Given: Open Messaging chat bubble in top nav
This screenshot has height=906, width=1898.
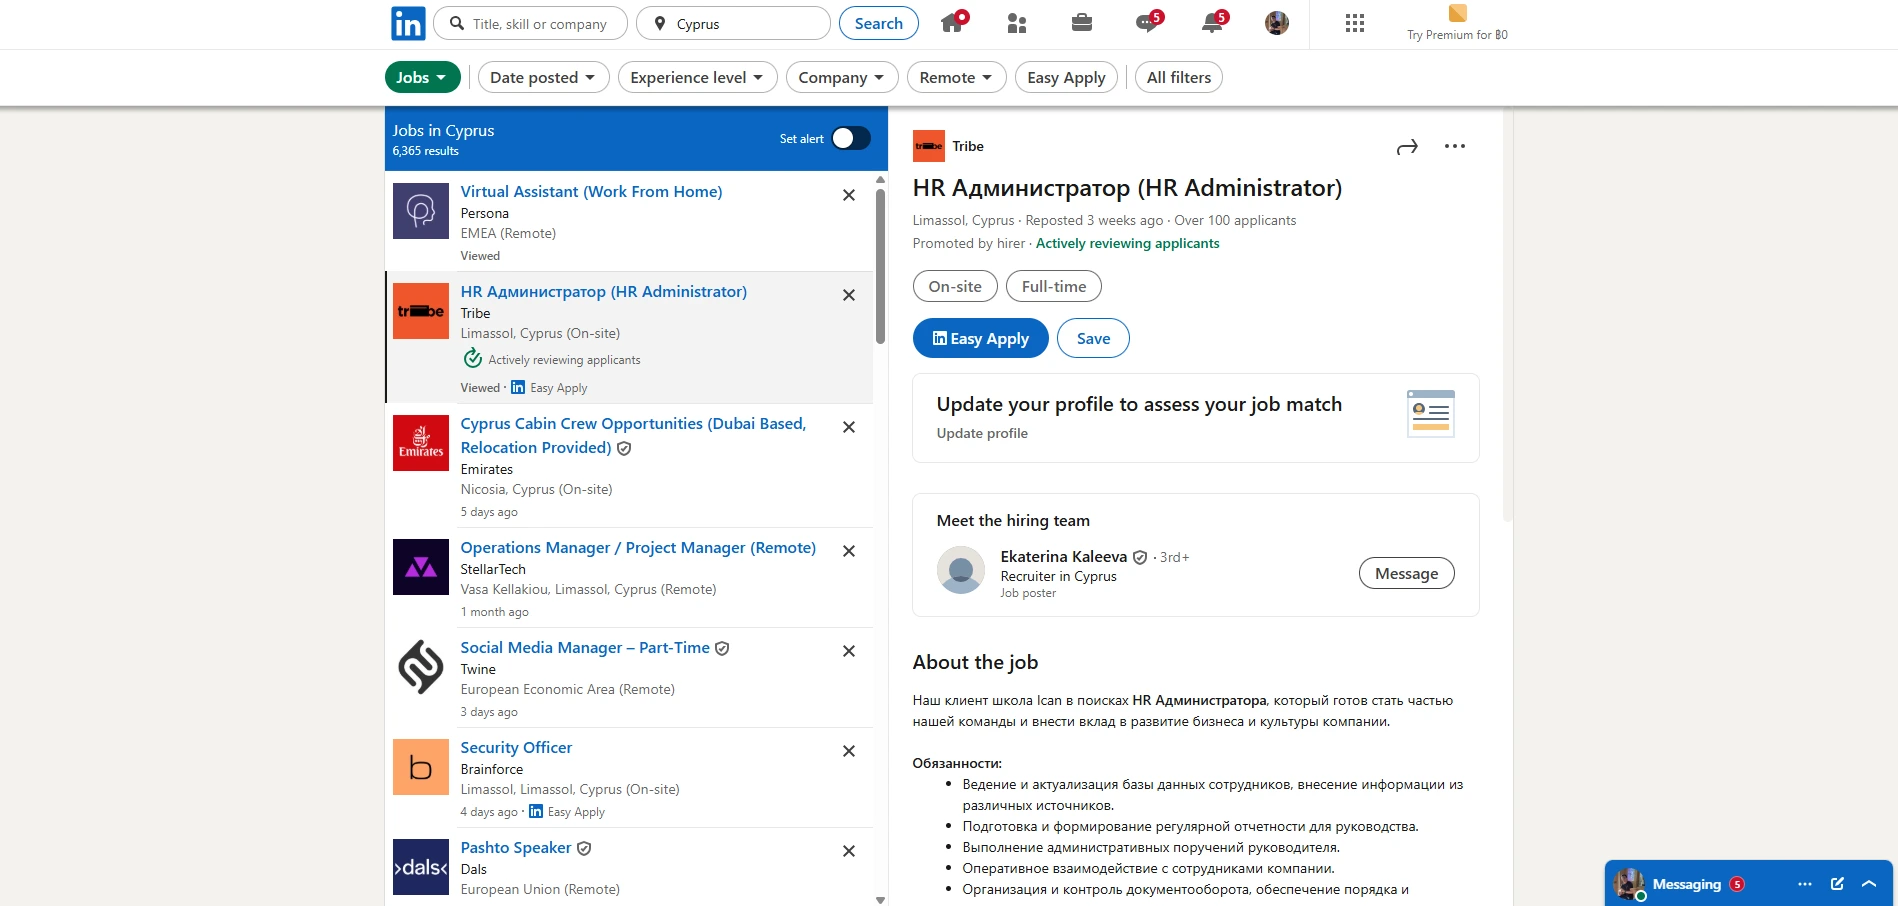Looking at the screenshot, I should (x=1148, y=23).
